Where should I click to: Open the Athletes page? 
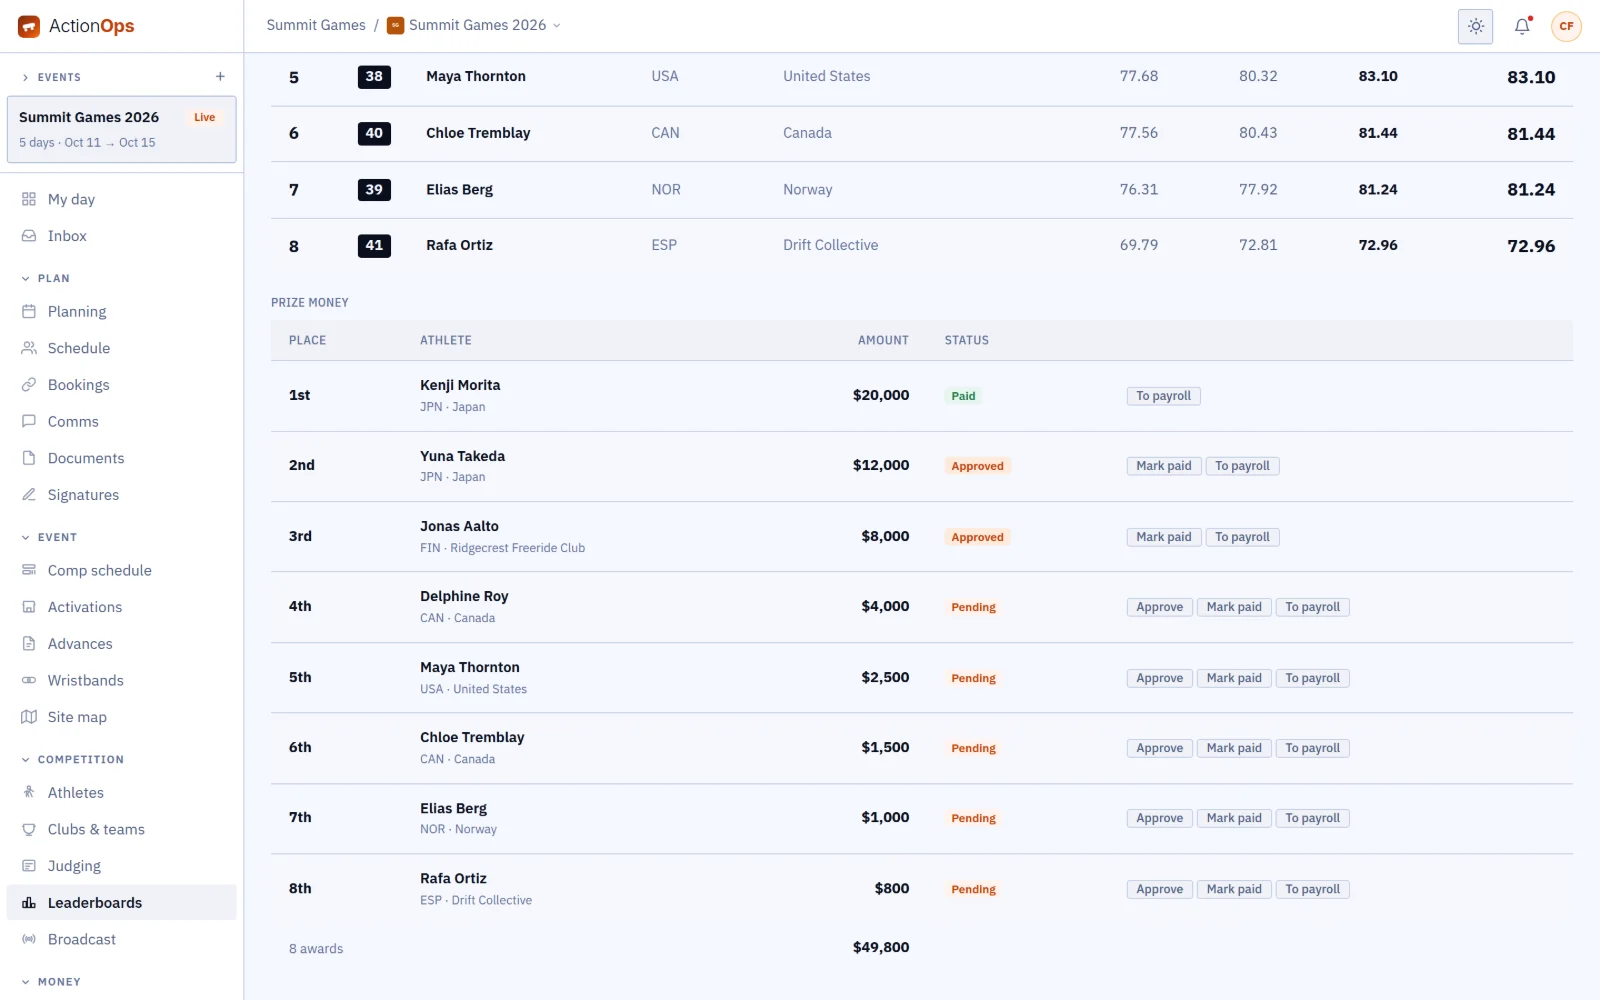tap(122, 792)
